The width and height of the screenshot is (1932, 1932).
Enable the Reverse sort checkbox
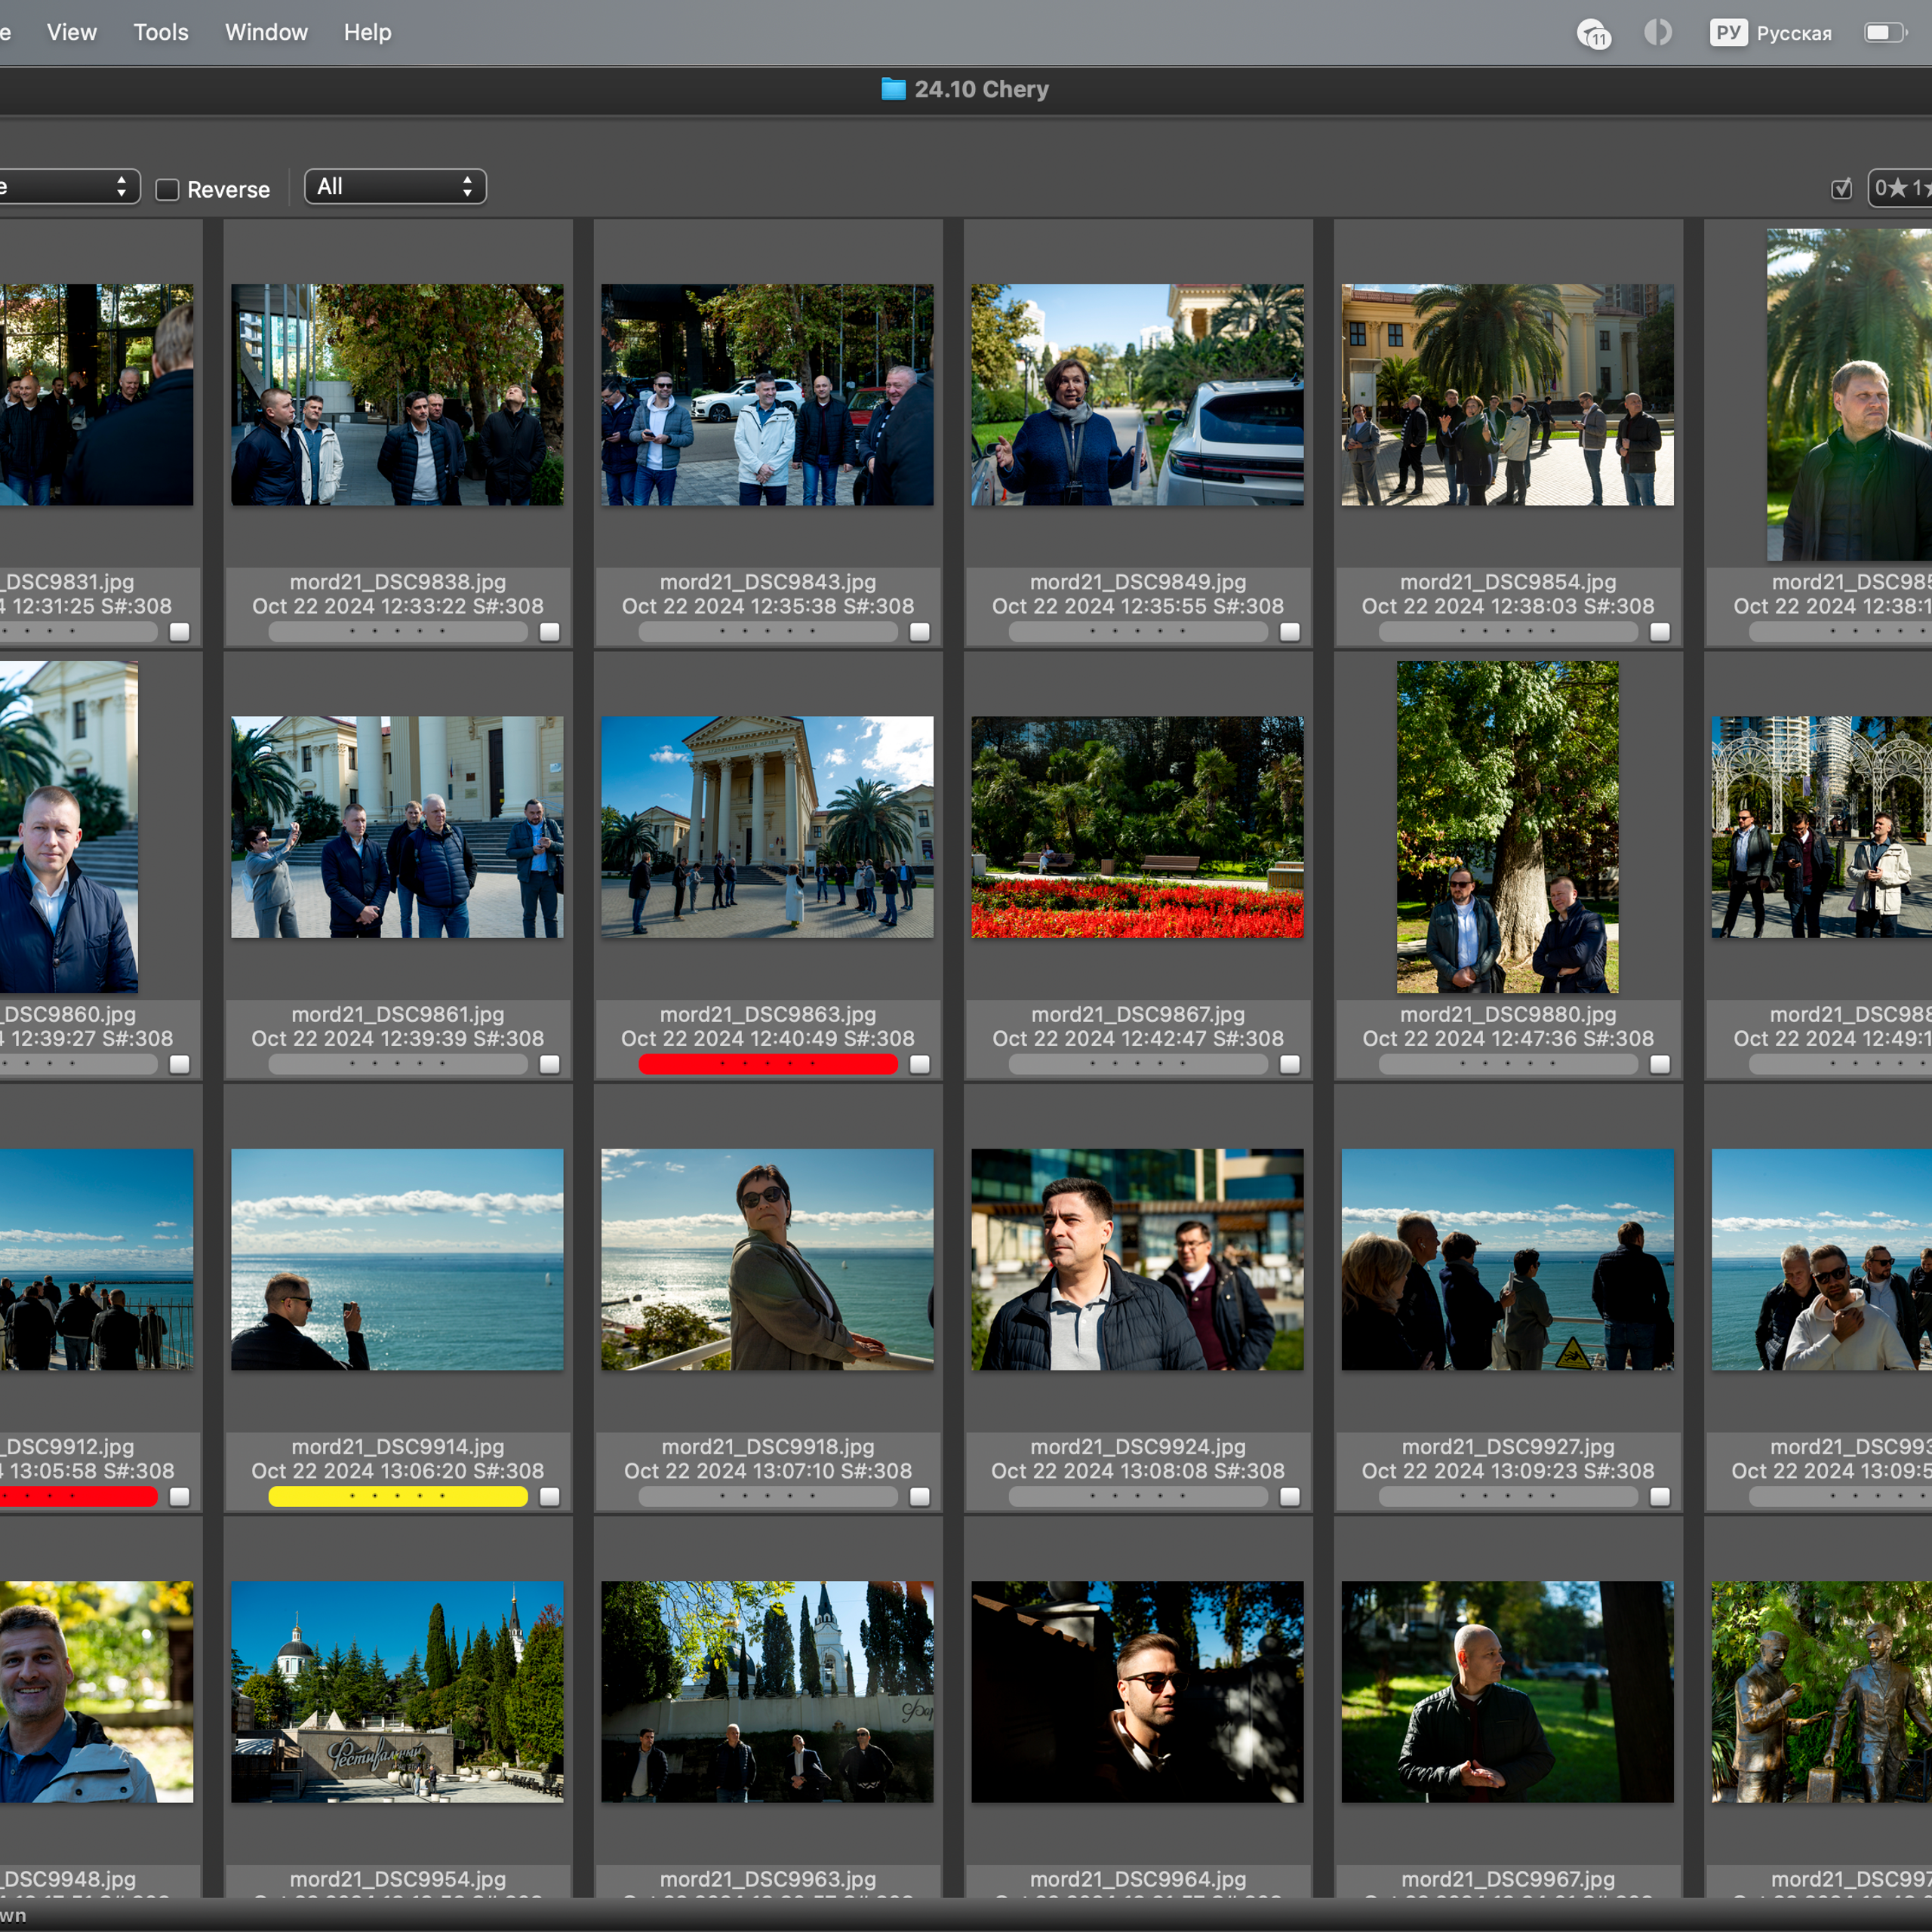point(168,190)
